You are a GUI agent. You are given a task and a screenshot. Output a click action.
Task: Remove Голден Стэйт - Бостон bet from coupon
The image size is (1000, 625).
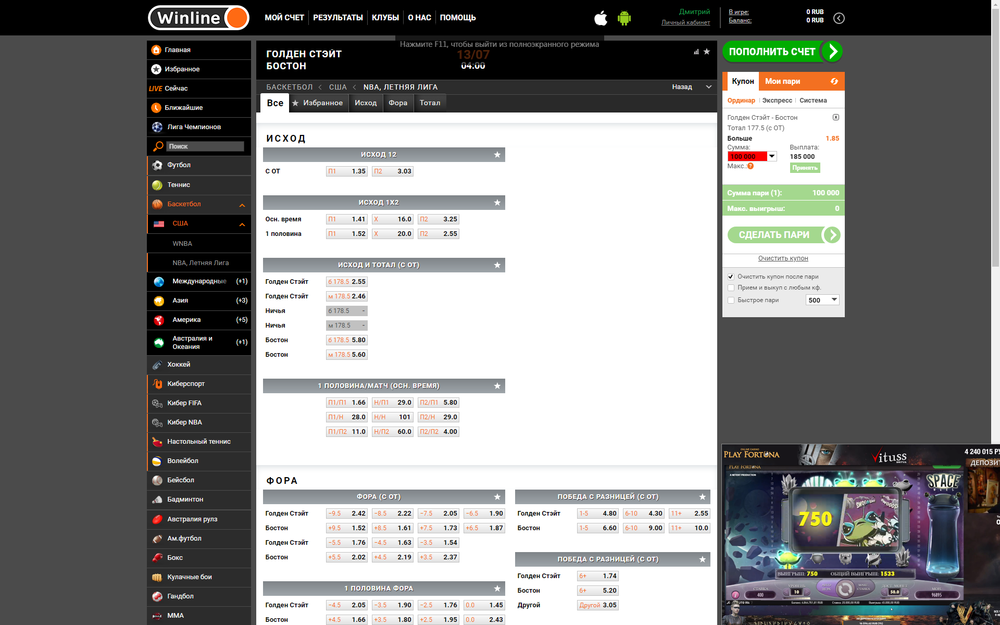click(835, 117)
